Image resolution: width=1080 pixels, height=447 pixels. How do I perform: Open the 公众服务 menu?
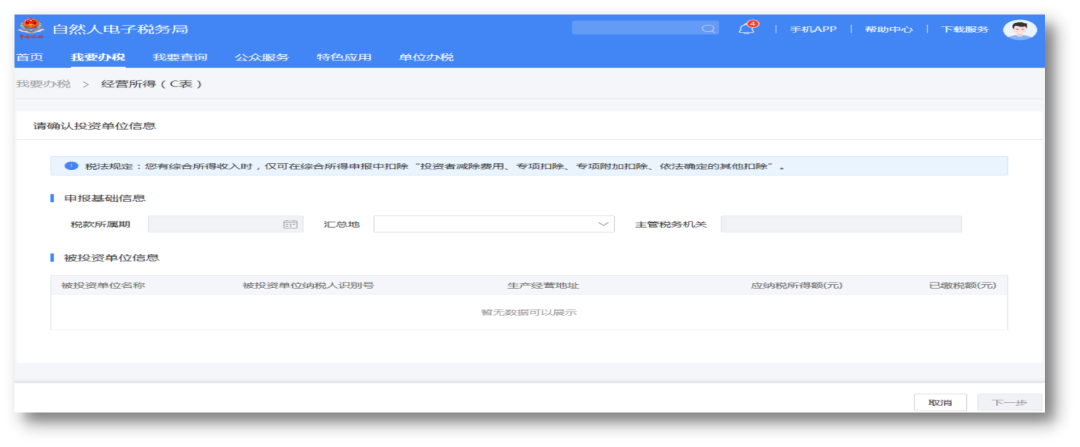coord(261,57)
